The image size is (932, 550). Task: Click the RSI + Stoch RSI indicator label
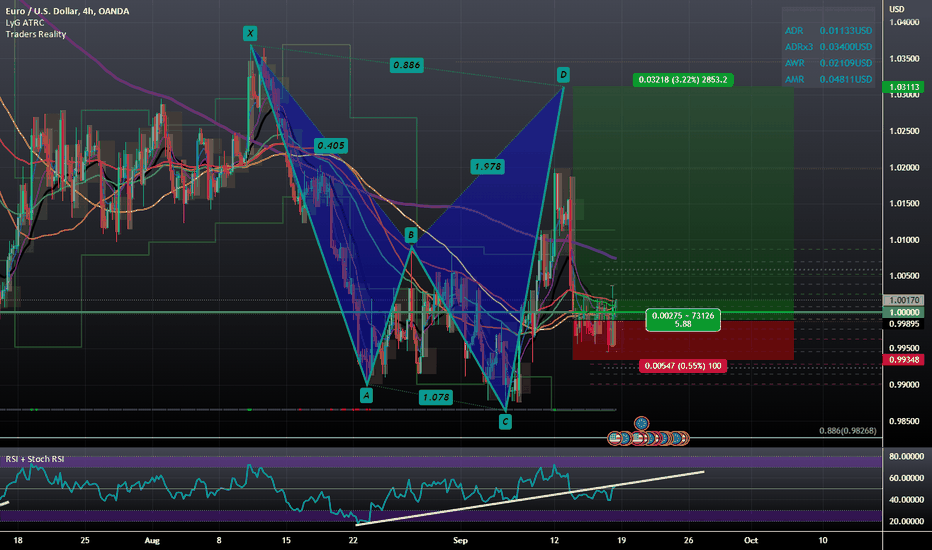35,459
